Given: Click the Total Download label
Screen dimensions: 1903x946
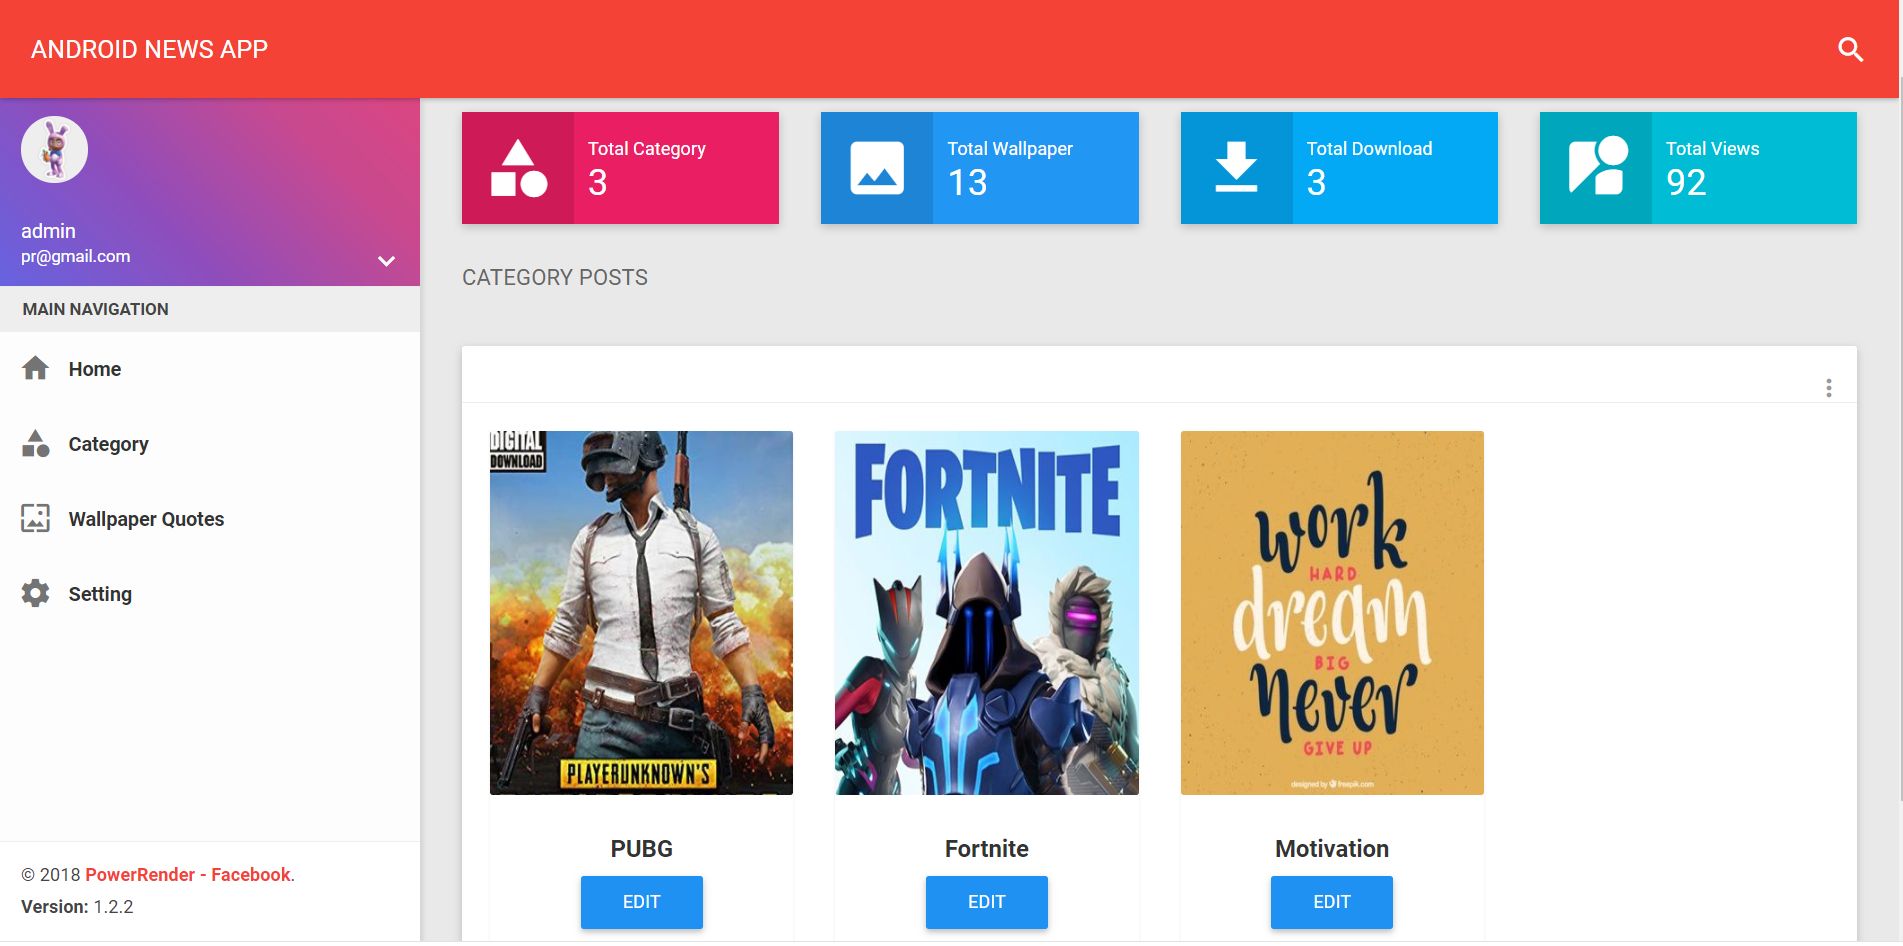Looking at the screenshot, I should [x=1369, y=149].
